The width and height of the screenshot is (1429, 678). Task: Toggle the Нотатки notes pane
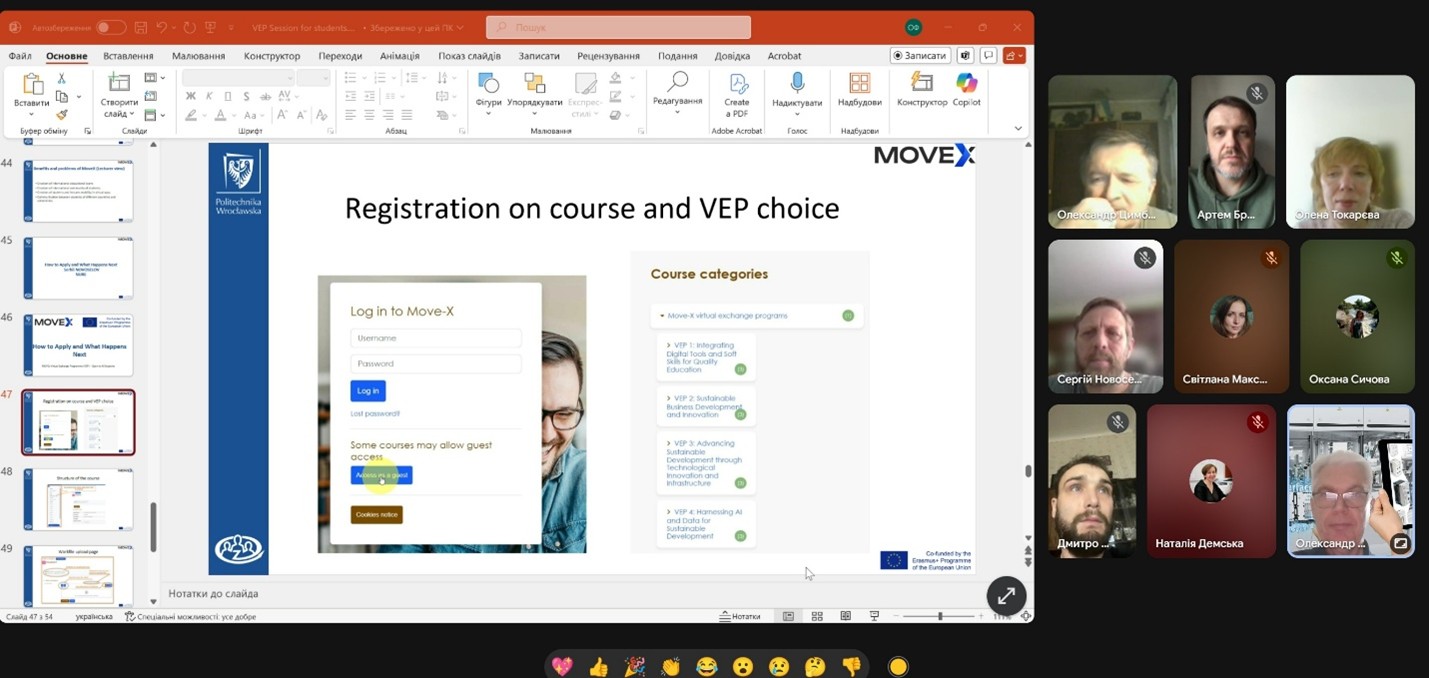740,616
